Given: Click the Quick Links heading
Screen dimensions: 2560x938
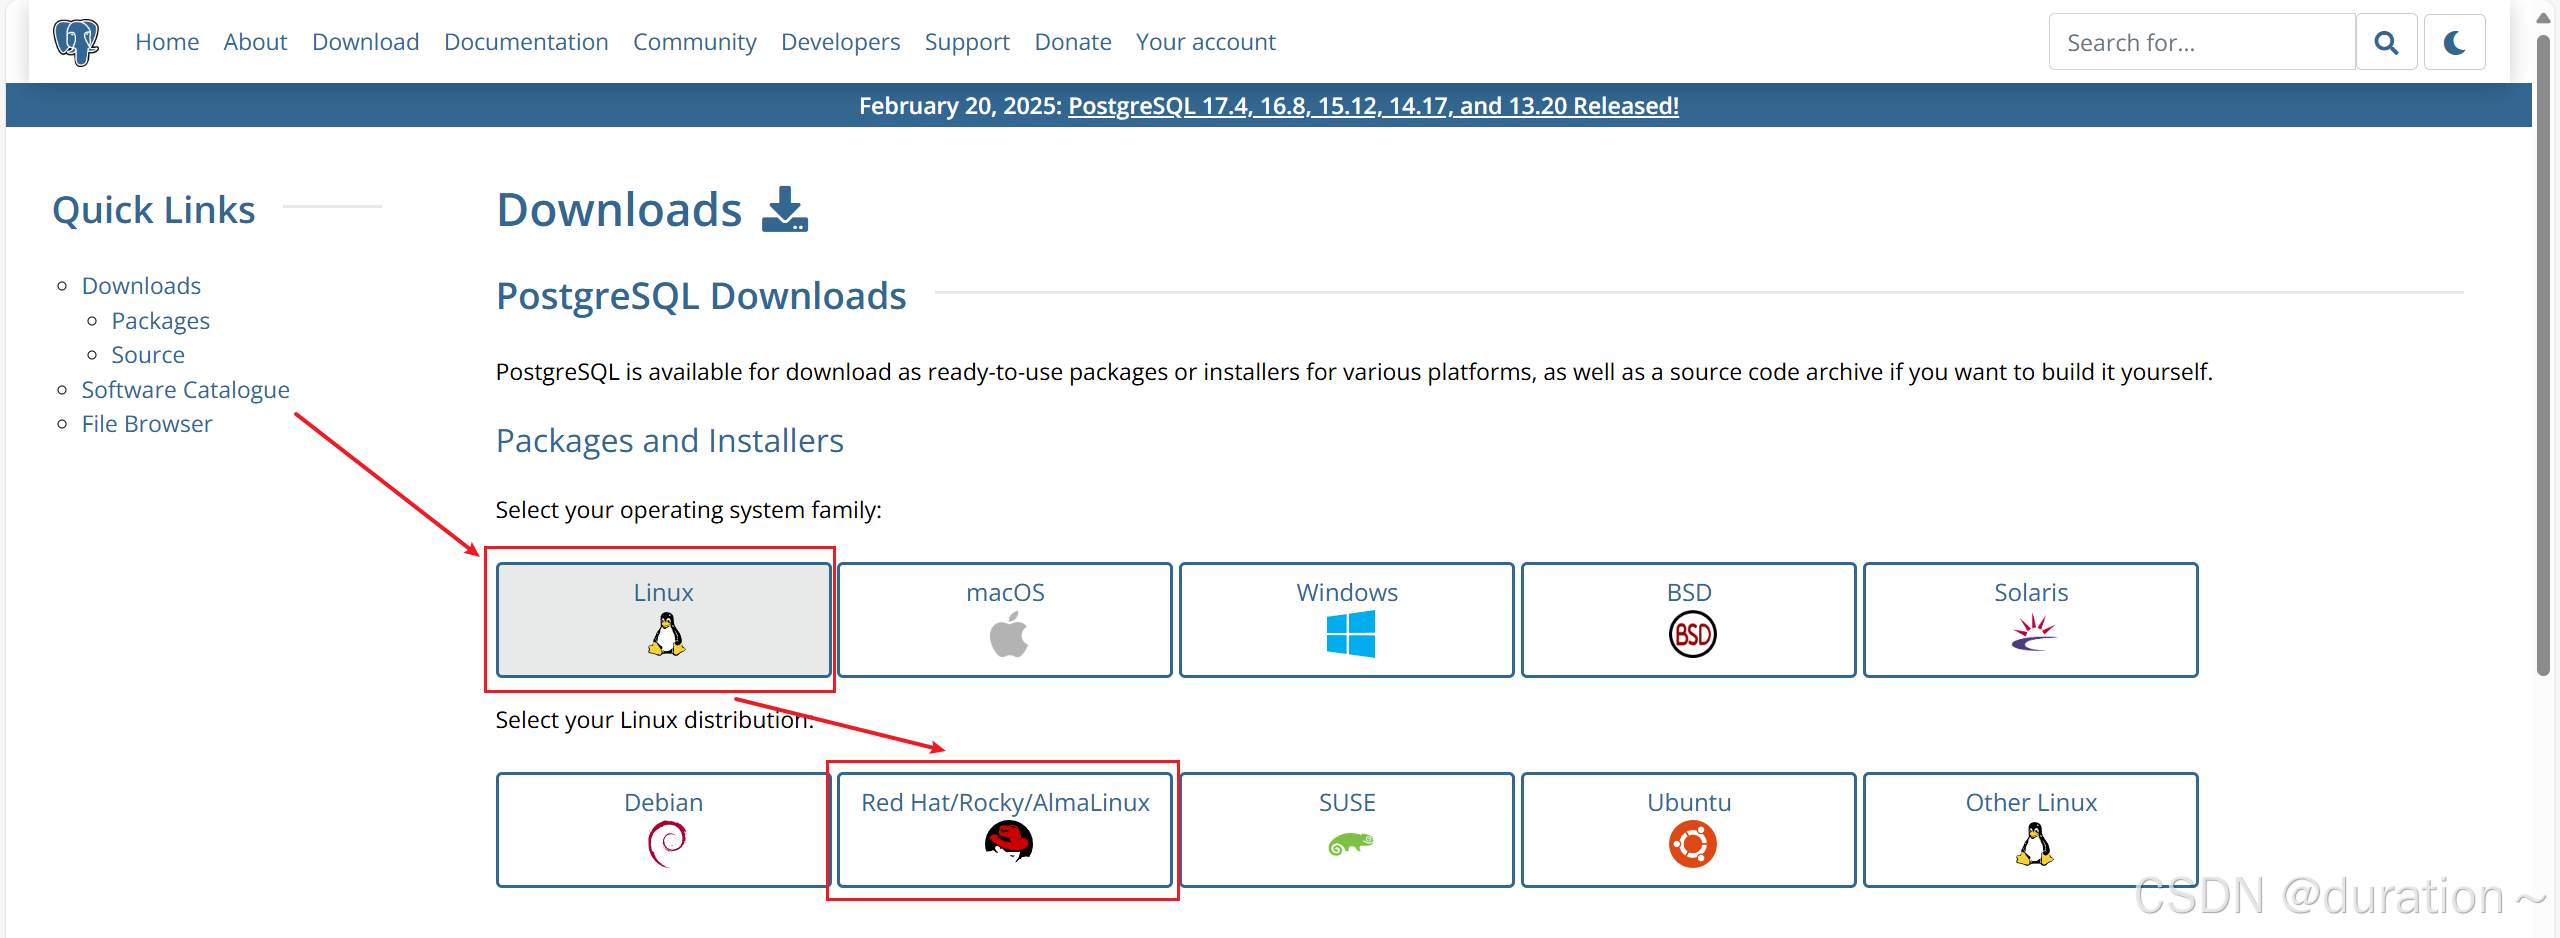Looking at the screenshot, I should 154,210.
